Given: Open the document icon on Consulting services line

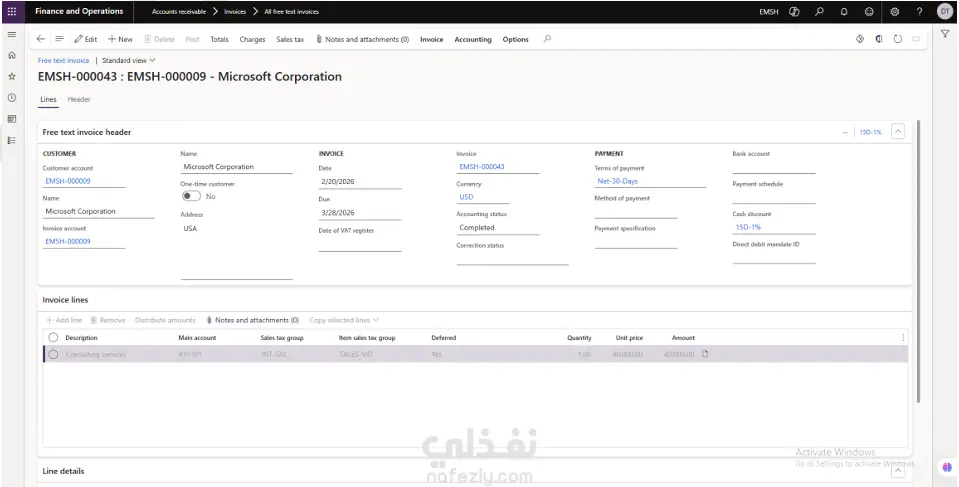Looking at the screenshot, I should (705, 354).
